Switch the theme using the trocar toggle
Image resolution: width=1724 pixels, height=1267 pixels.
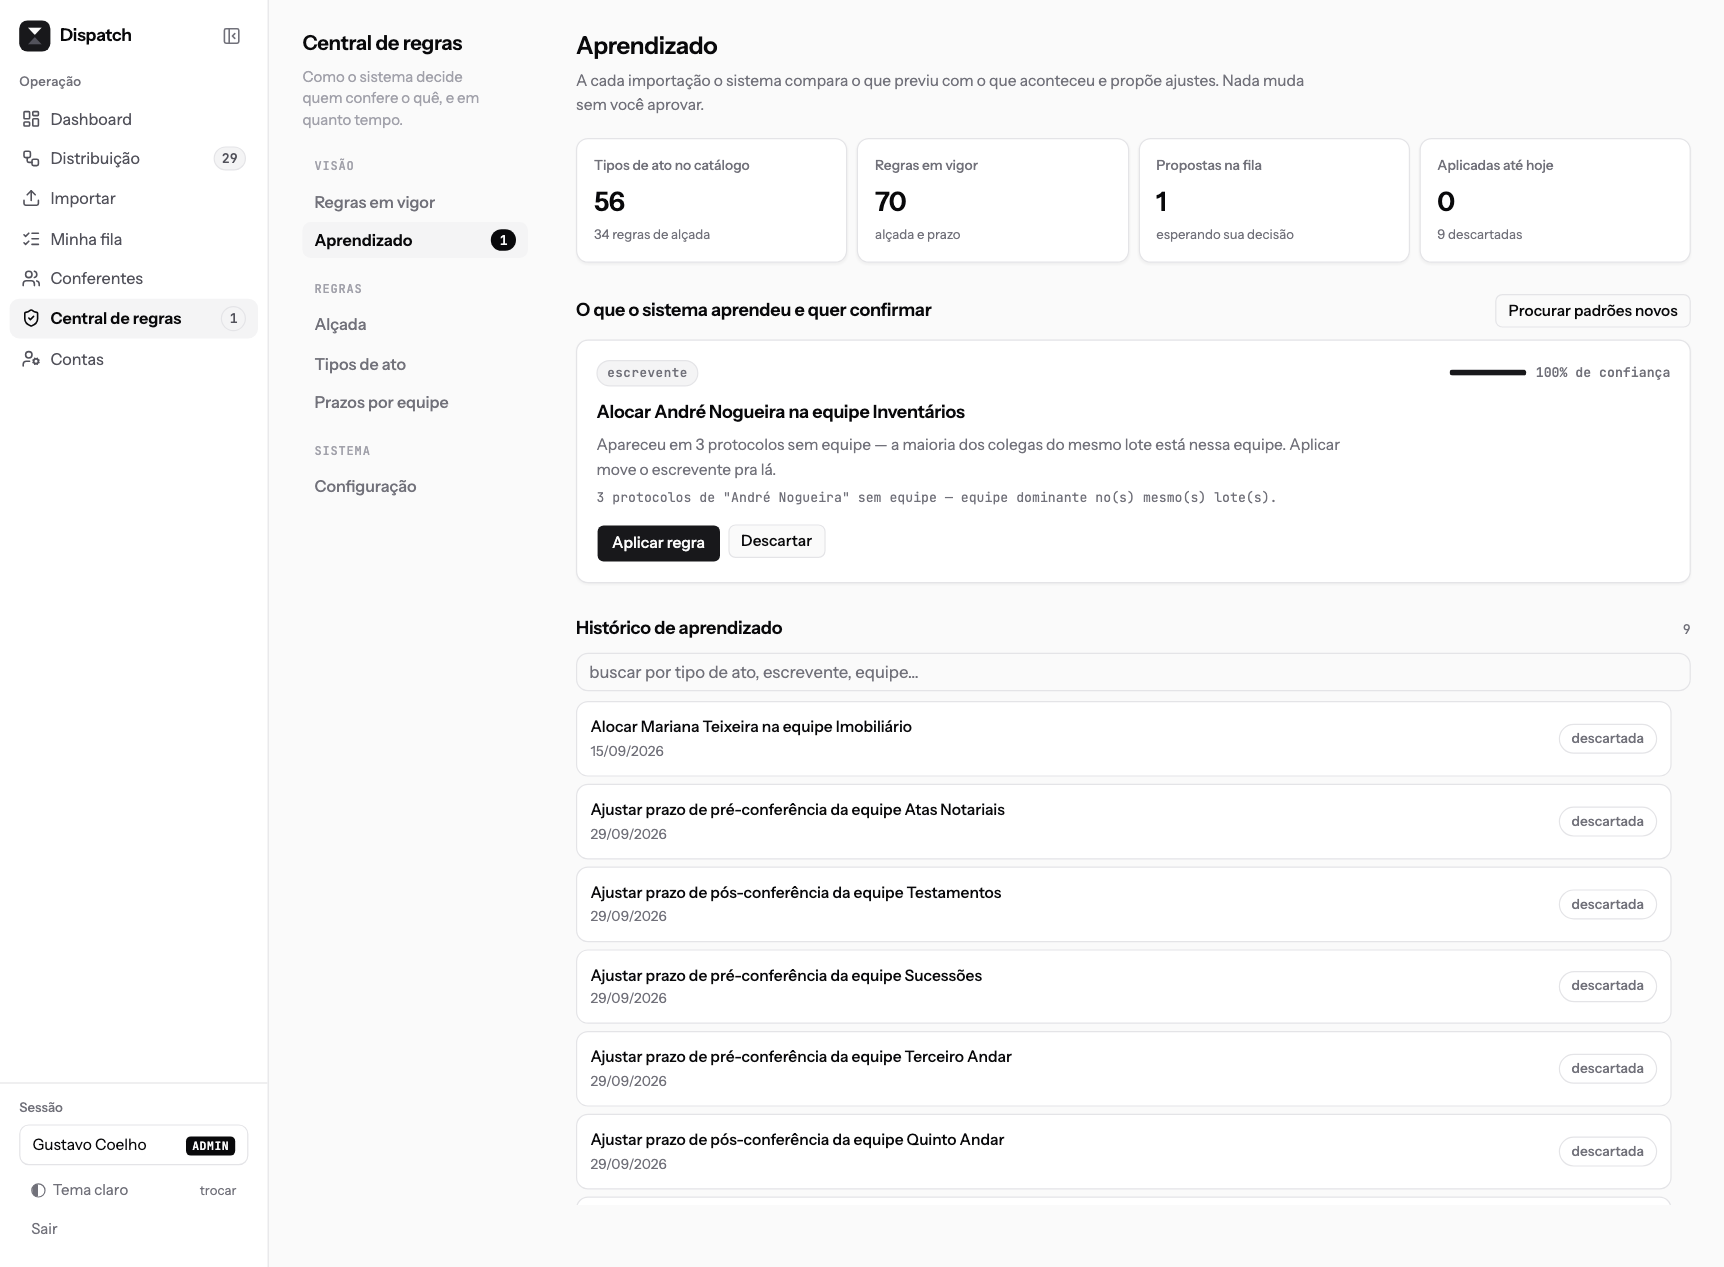click(218, 1190)
